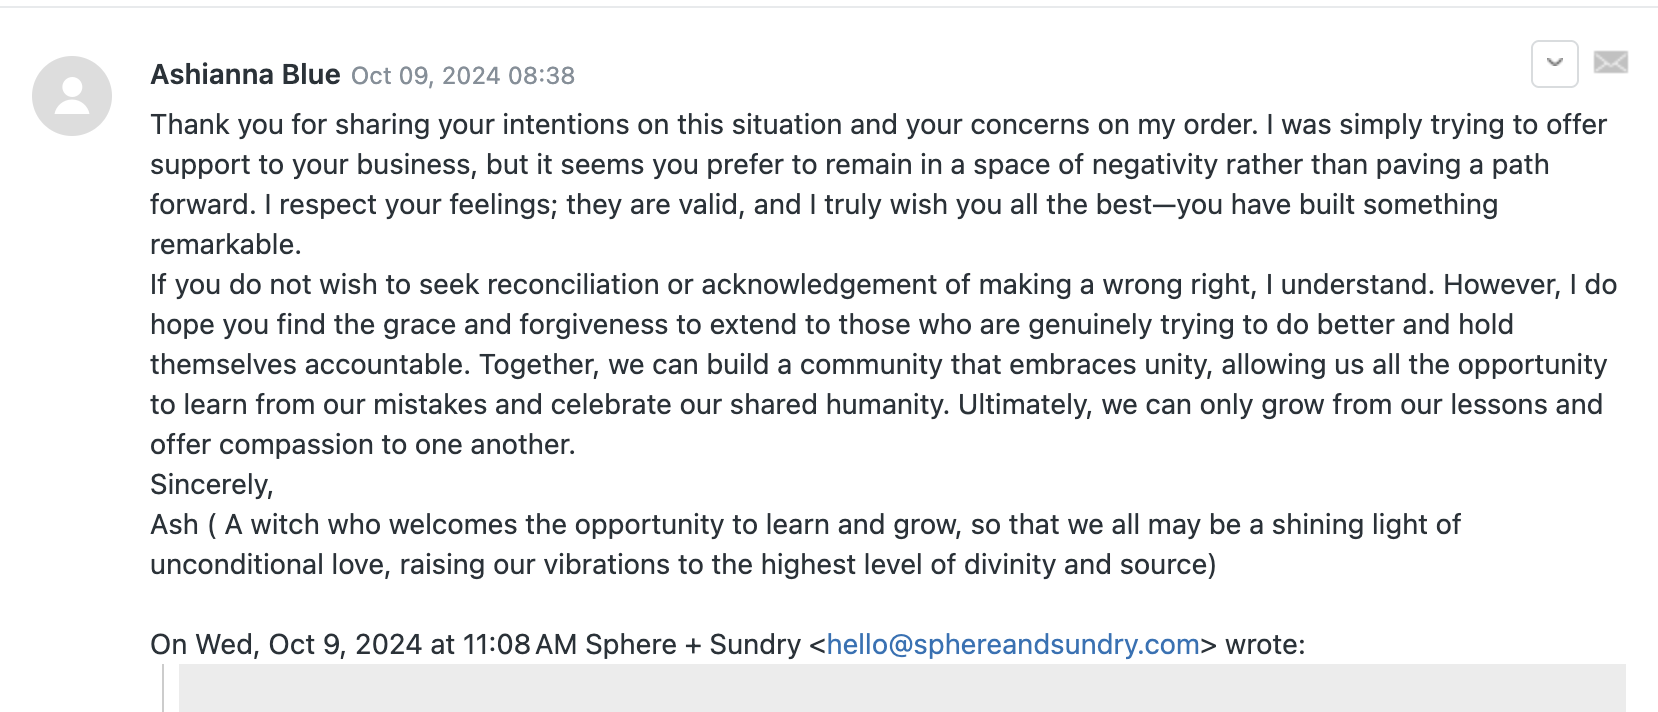
Task: Open the message options chevron dropdown
Action: tap(1554, 63)
